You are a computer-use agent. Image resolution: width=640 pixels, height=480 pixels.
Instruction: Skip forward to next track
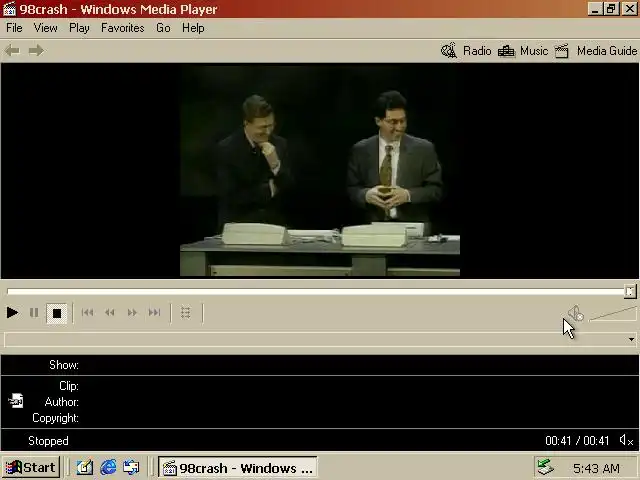154,313
